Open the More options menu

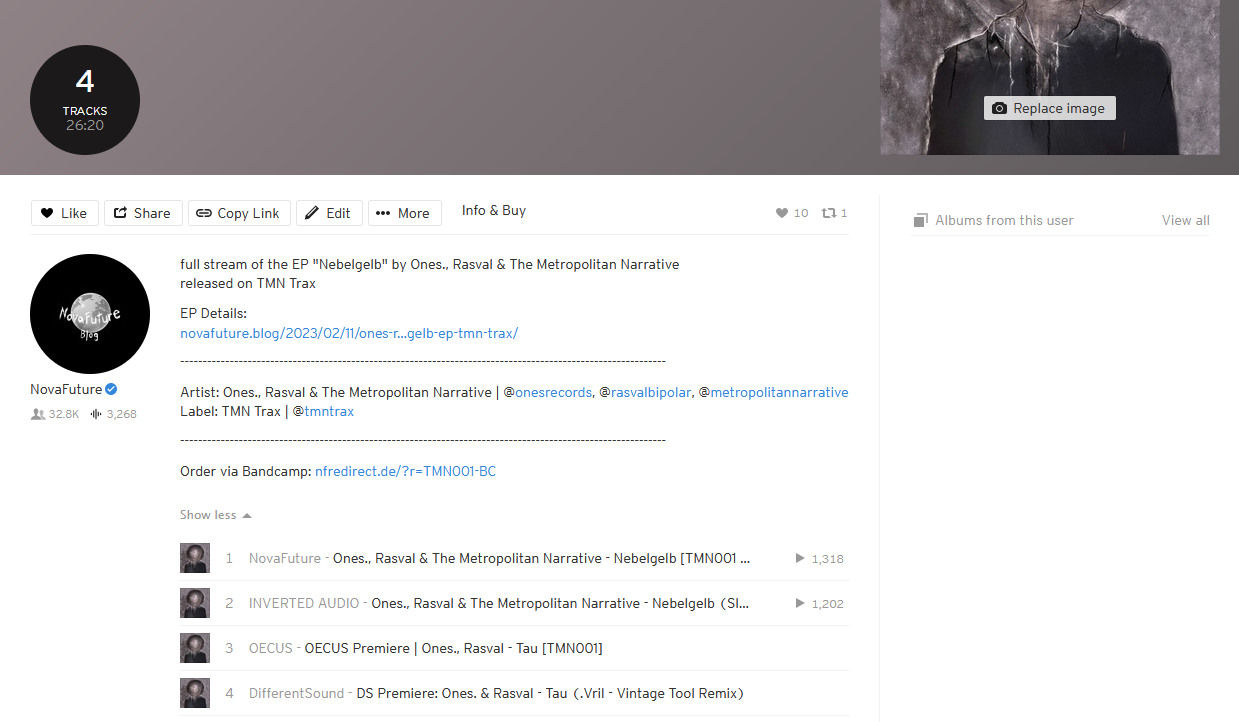(404, 212)
